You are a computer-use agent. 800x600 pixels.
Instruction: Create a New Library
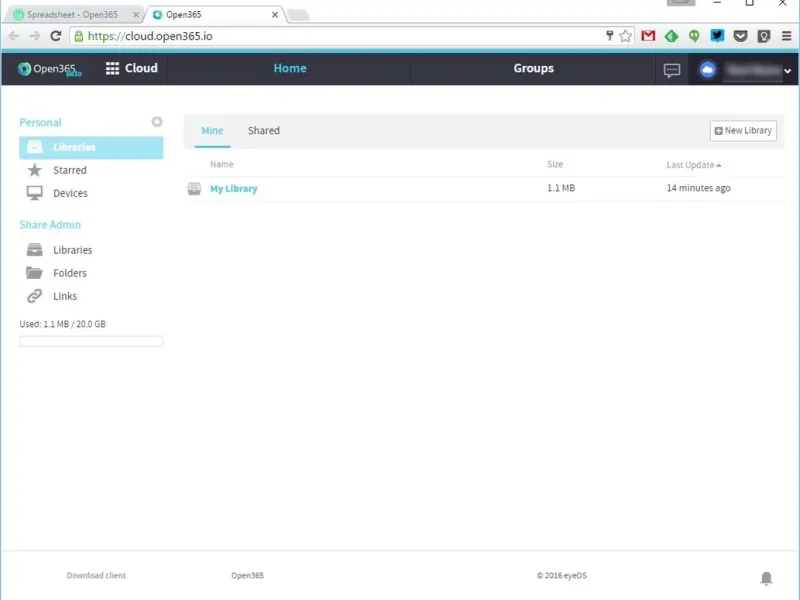743,131
